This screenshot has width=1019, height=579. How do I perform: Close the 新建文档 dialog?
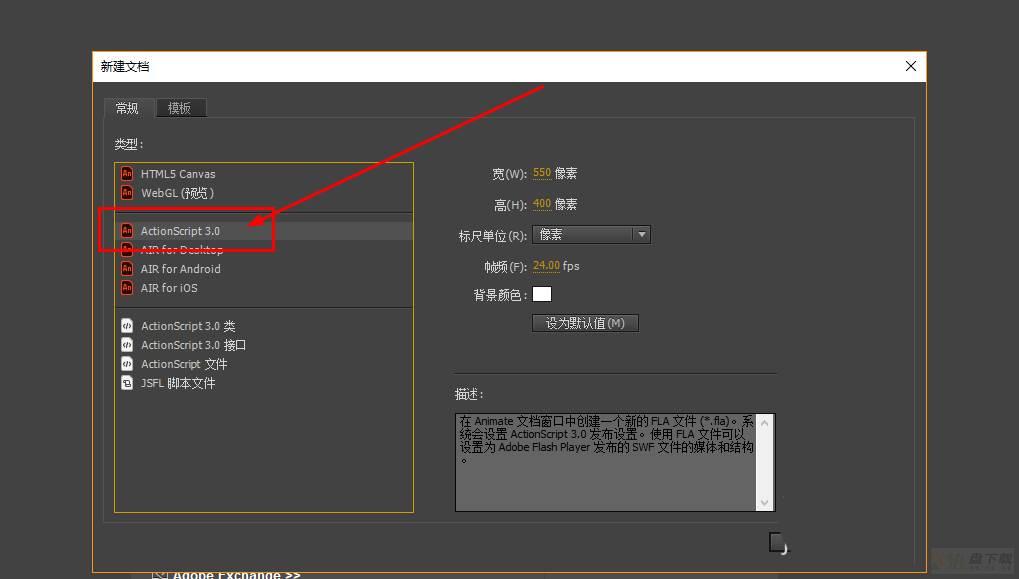tap(910, 66)
